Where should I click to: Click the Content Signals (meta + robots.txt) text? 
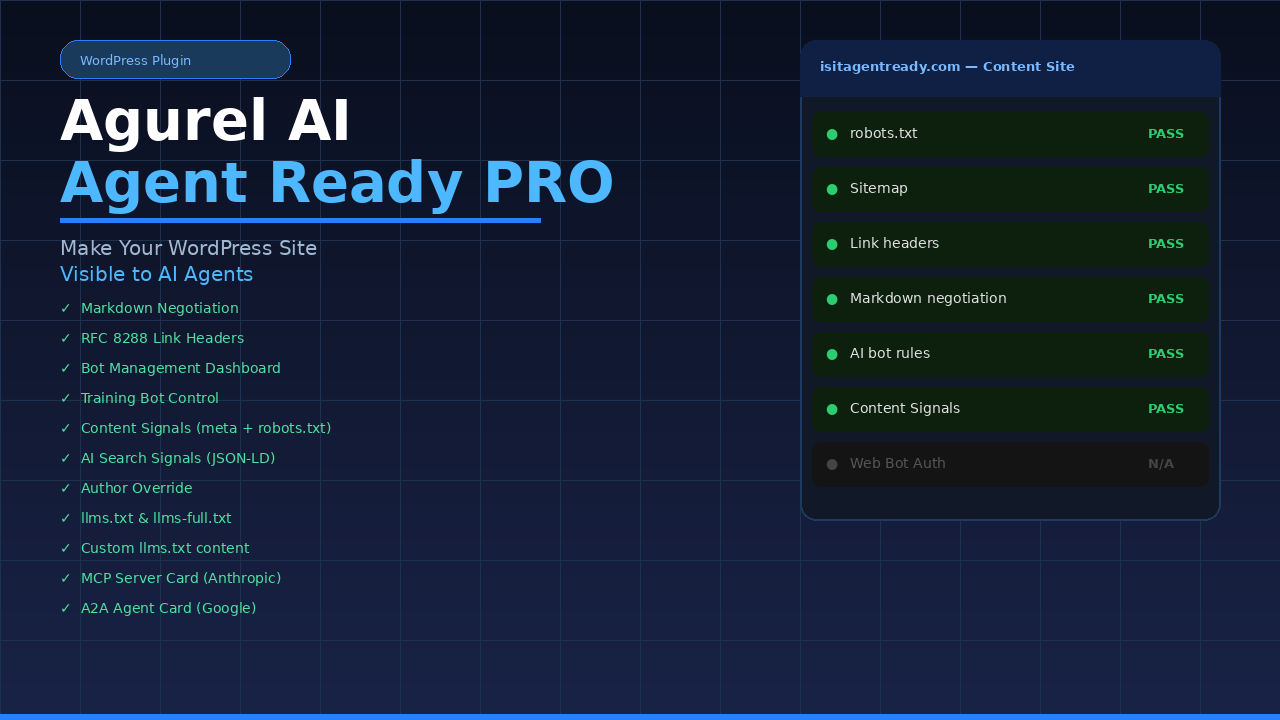pyautogui.click(x=206, y=428)
